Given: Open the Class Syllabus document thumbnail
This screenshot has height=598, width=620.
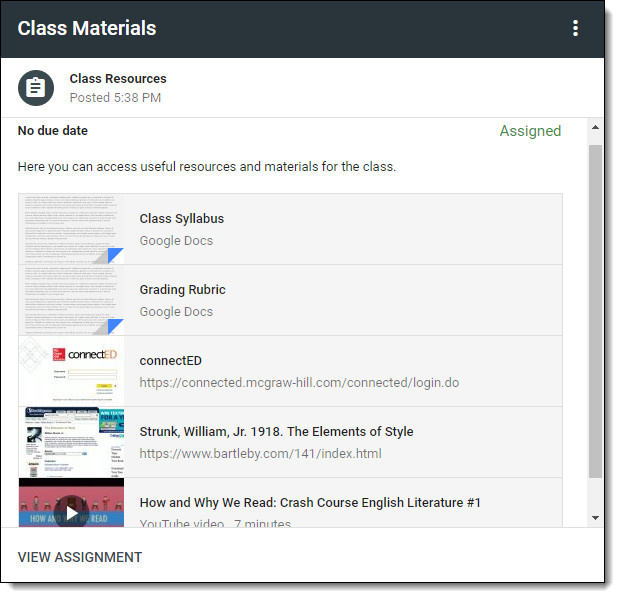Looking at the screenshot, I should tap(72, 231).
